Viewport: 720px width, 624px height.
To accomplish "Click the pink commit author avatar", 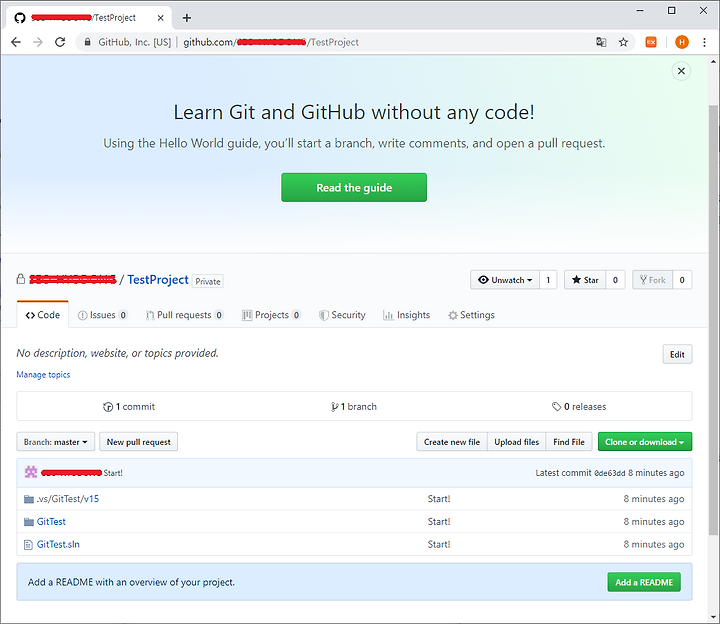I will click(31, 472).
